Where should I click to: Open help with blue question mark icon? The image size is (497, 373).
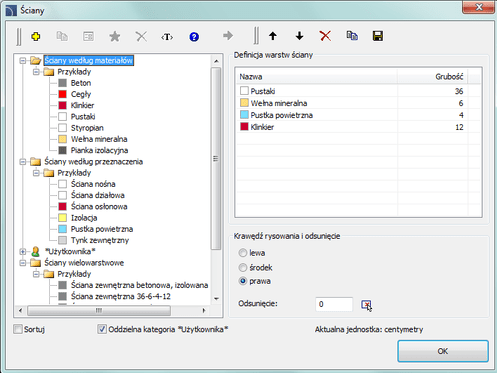point(194,36)
